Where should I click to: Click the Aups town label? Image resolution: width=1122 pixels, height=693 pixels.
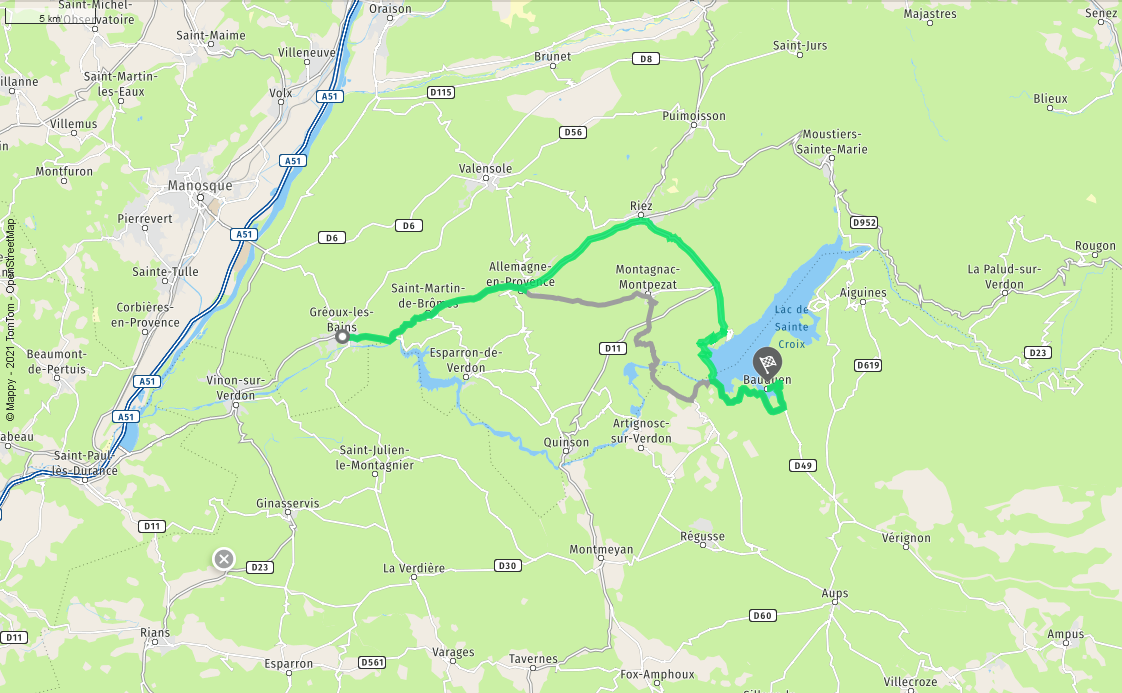tap(834, 593)
